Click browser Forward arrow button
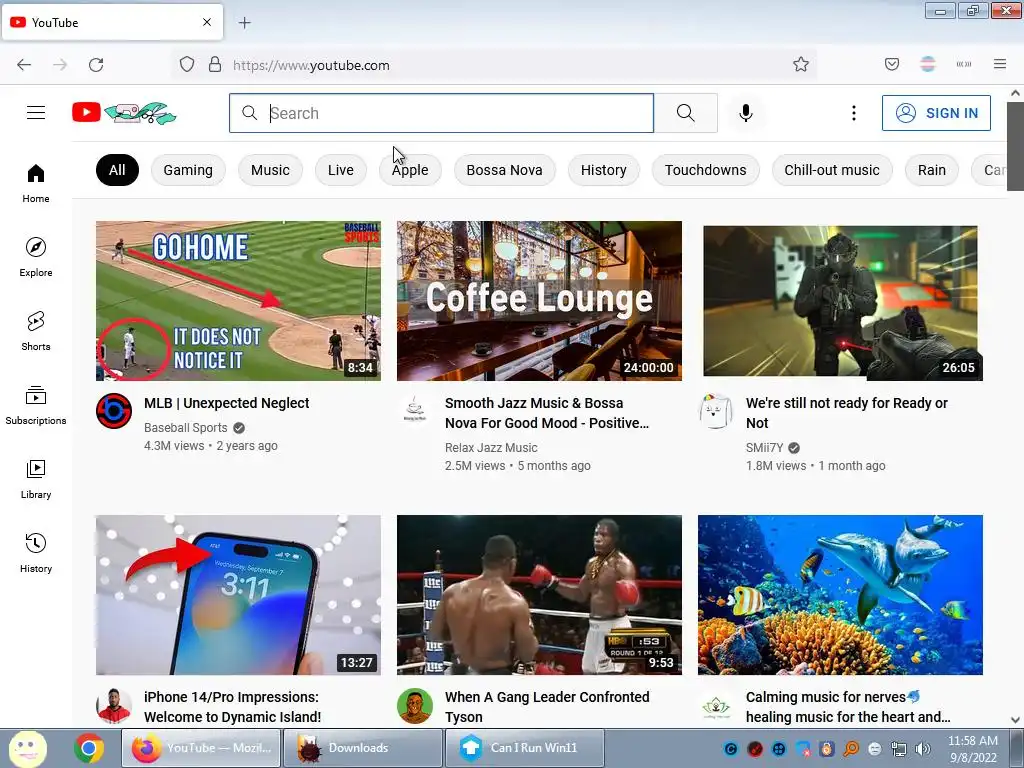 click(x=60, y=65)
